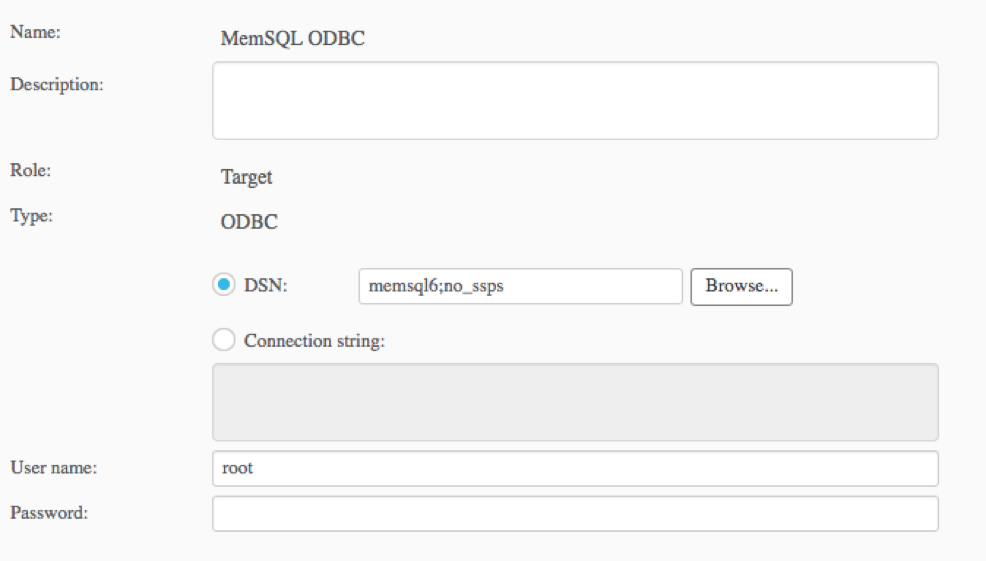Click the 'root' text in User name
The height and width of the screenshot is (561, 986).
[238, 469]
